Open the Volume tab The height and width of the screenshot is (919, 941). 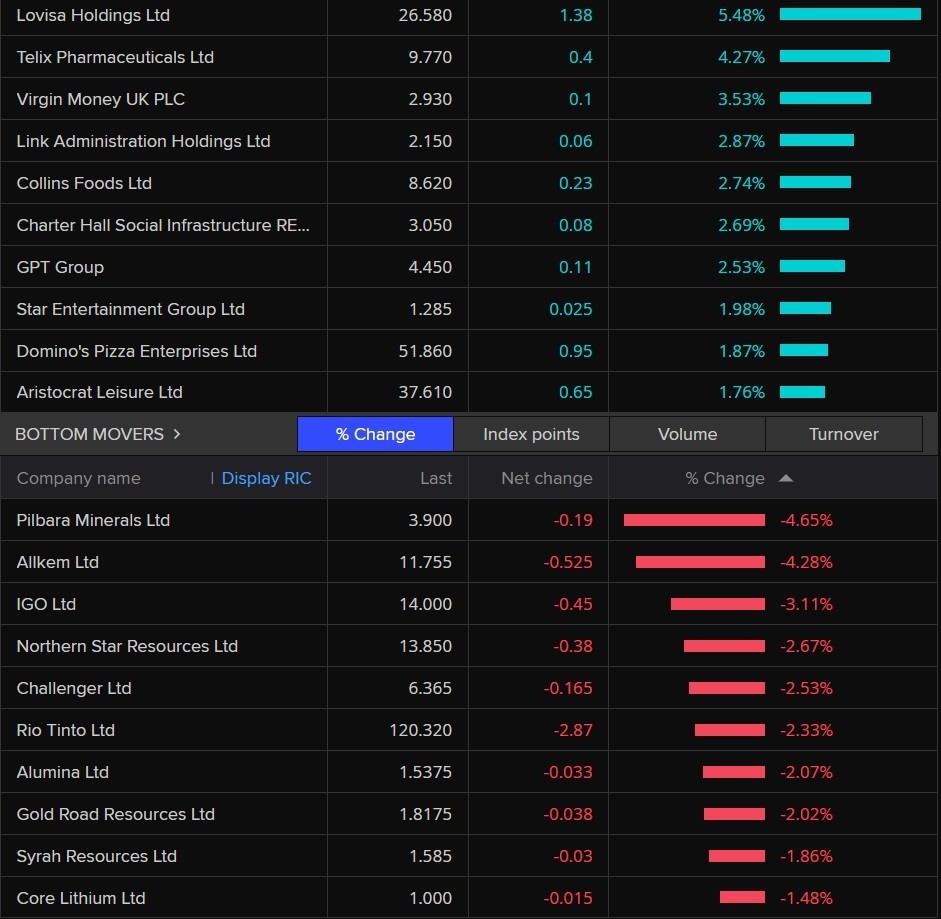tap(687, 434)
